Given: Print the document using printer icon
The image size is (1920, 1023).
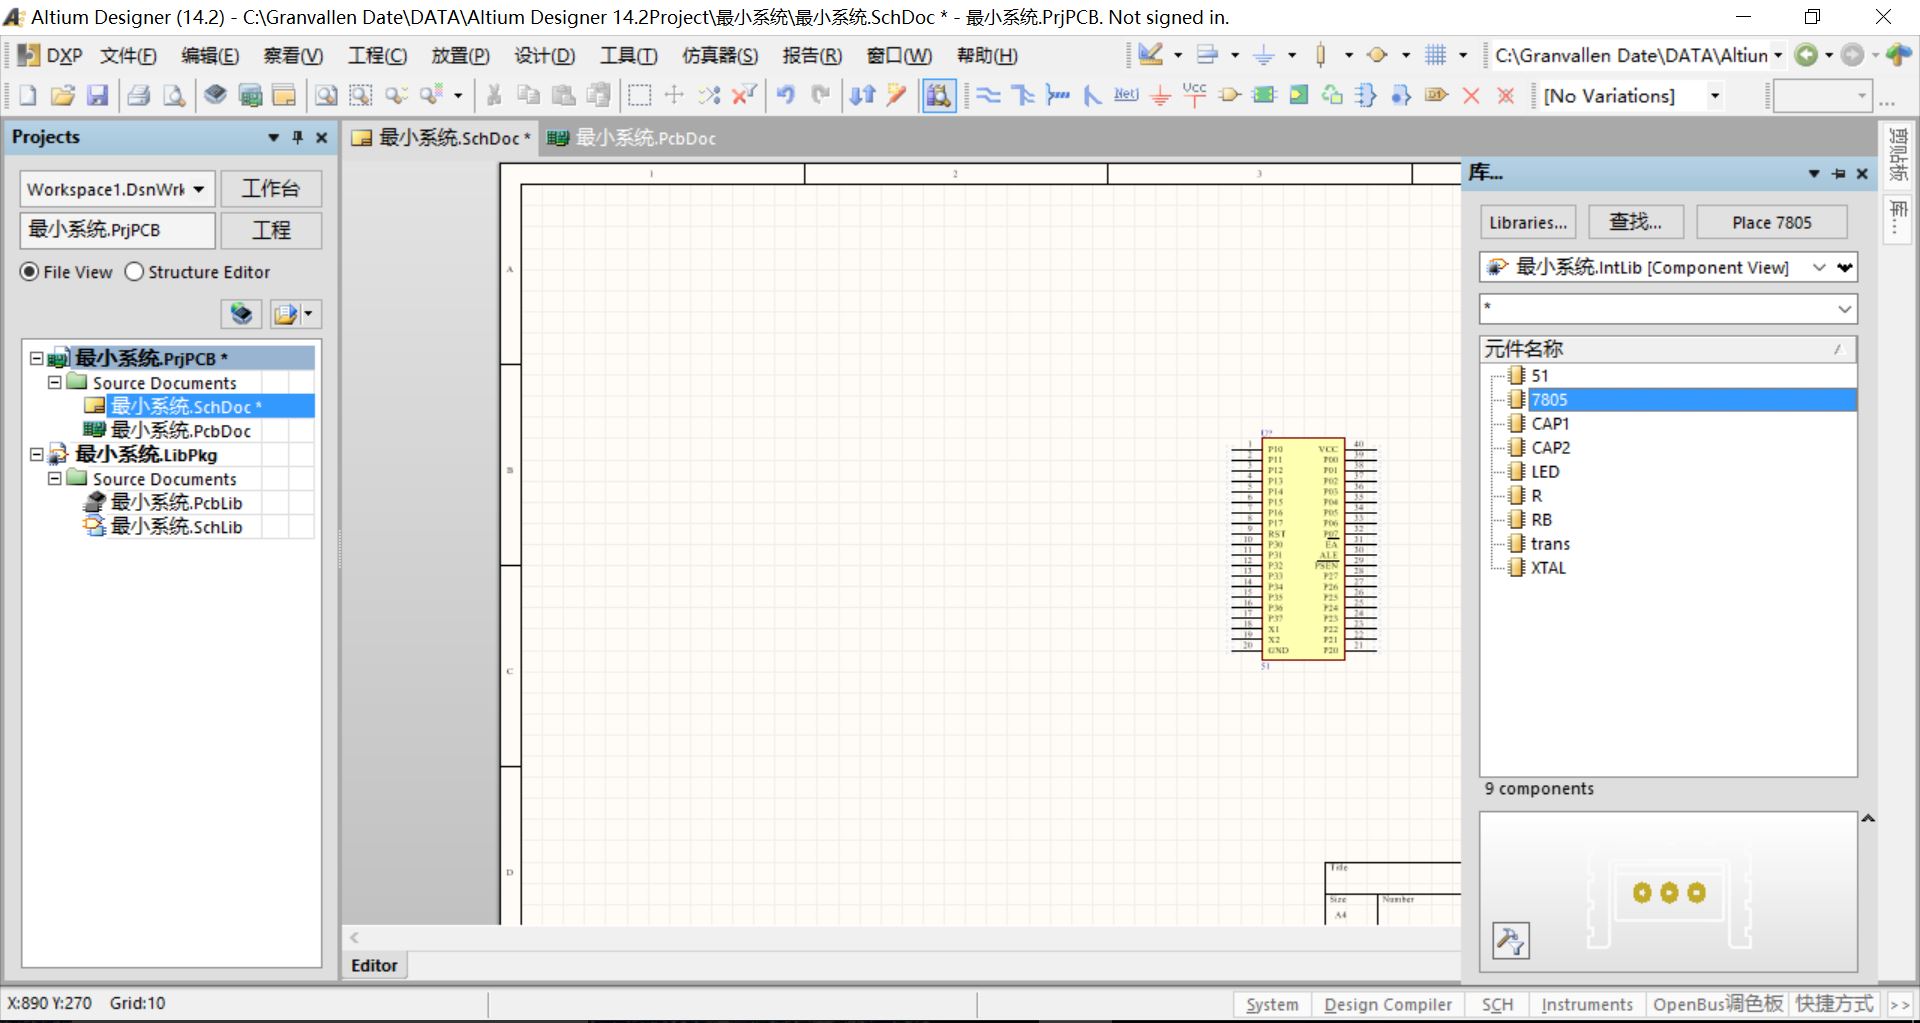Looking at the screenshot, I should (139, 96).
